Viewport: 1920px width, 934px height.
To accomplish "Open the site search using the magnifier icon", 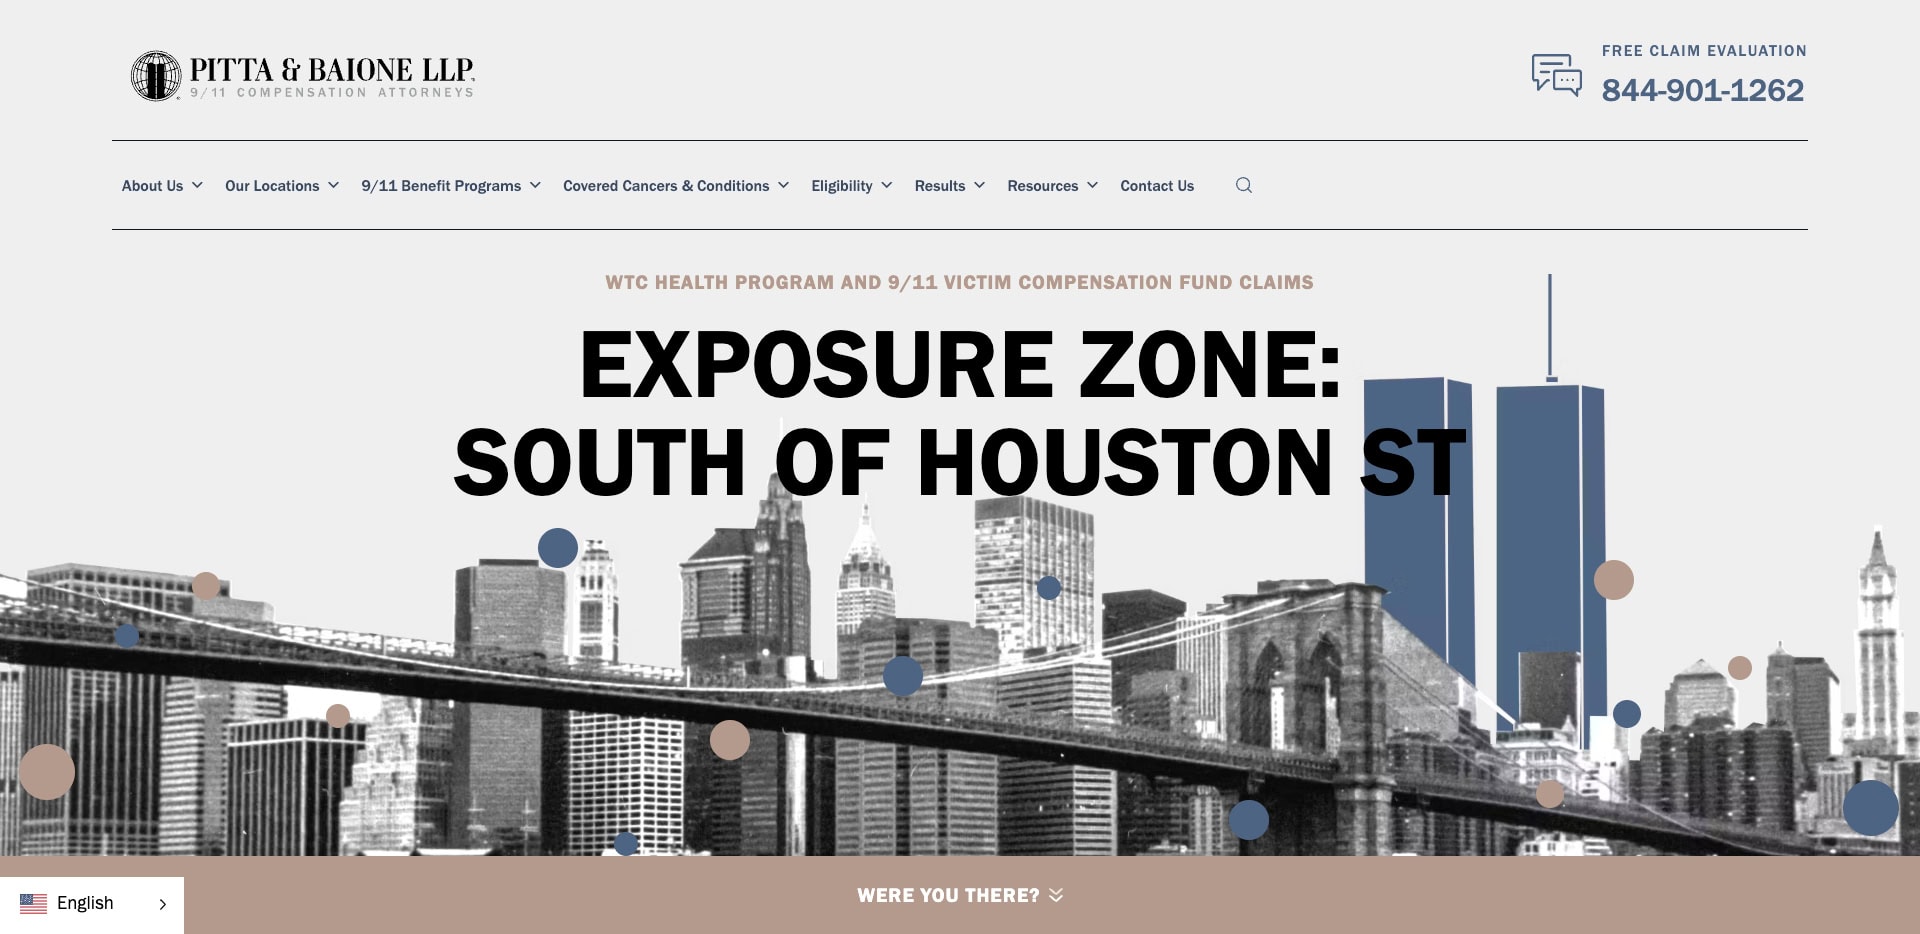I will [1243, 185].
